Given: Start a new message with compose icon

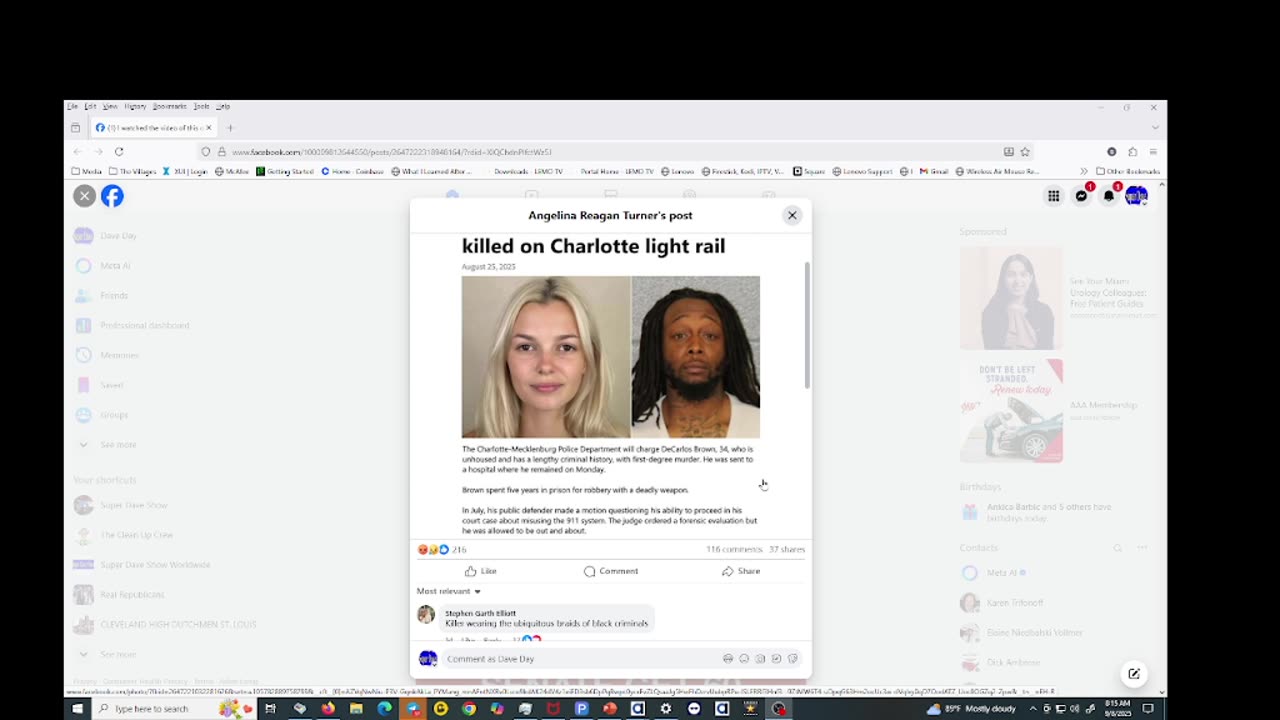Looking at the screenshot, I should (x=1134, y=674).
